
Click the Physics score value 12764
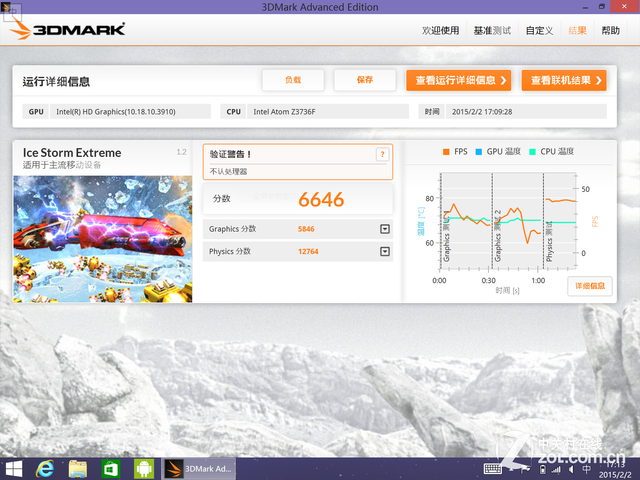pyautogui.click(x=308, y=251)
